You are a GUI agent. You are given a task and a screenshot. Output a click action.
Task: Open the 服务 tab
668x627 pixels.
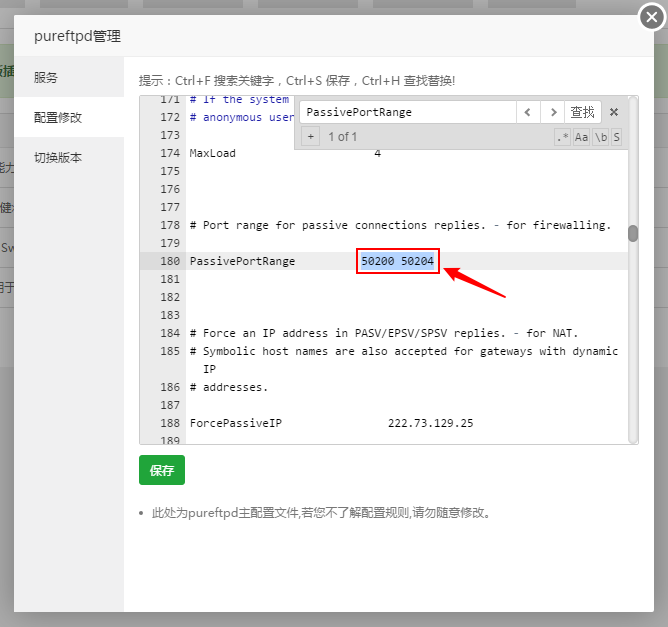(x=46, y=77)
